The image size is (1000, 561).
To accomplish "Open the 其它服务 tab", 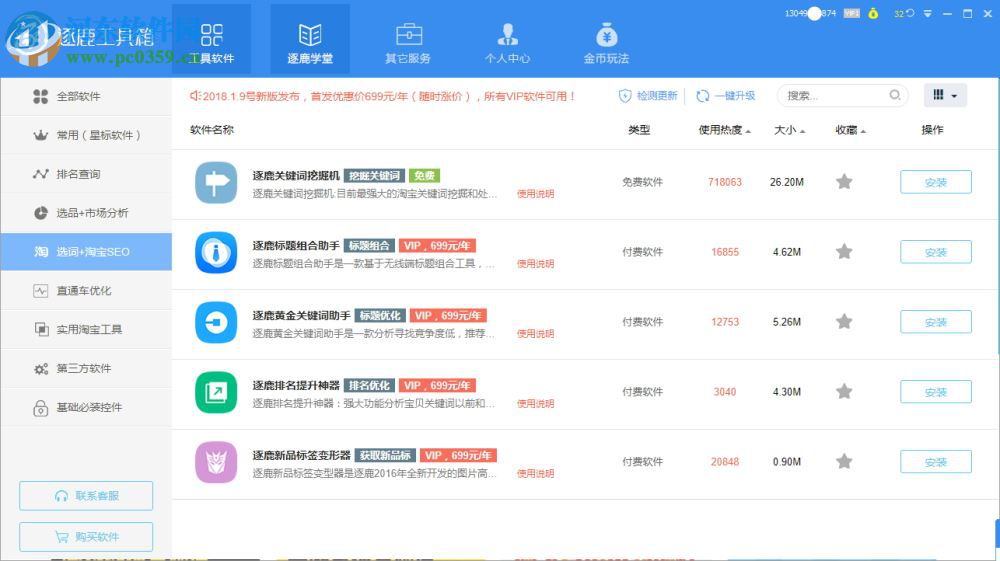I will pyautogui.click(x=408, y=44).
